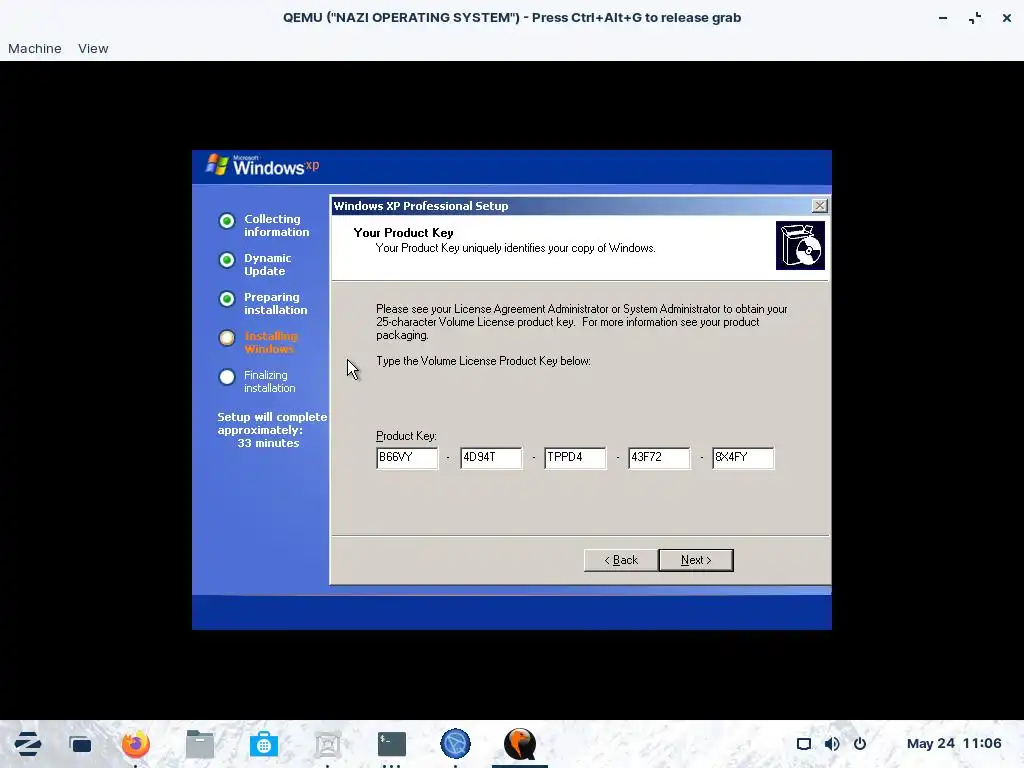Screen dimensions: 1024x768
Task: Open the Terminal from the taskbar
Action: [392, 744]
